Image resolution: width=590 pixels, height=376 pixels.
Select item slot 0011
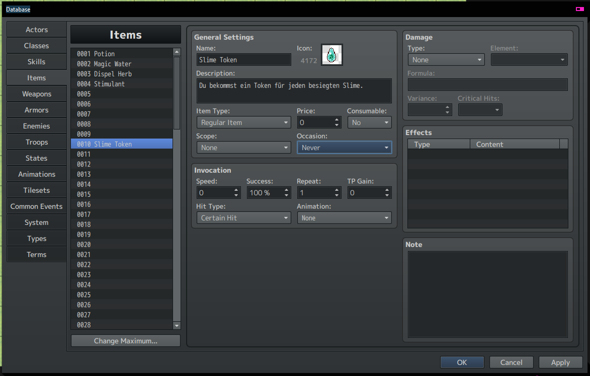[122, 154]
